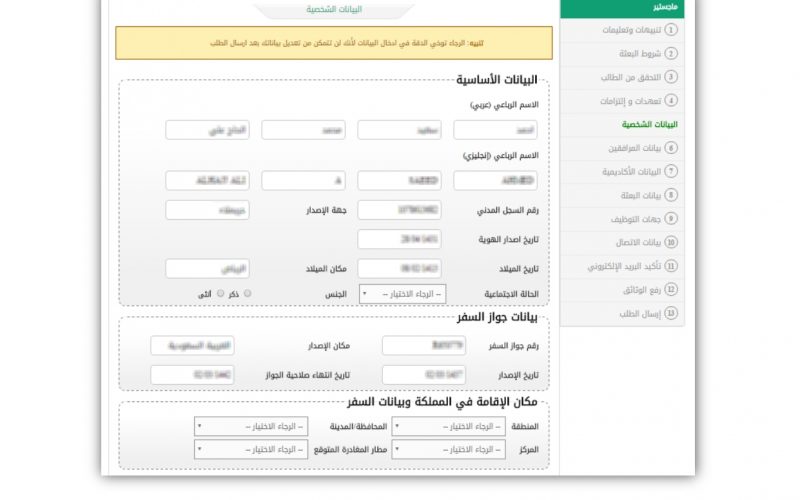Go to رفع الوثائق step
Image resolution: width=800 pixels, height=500 pixels.
[622, 289]
